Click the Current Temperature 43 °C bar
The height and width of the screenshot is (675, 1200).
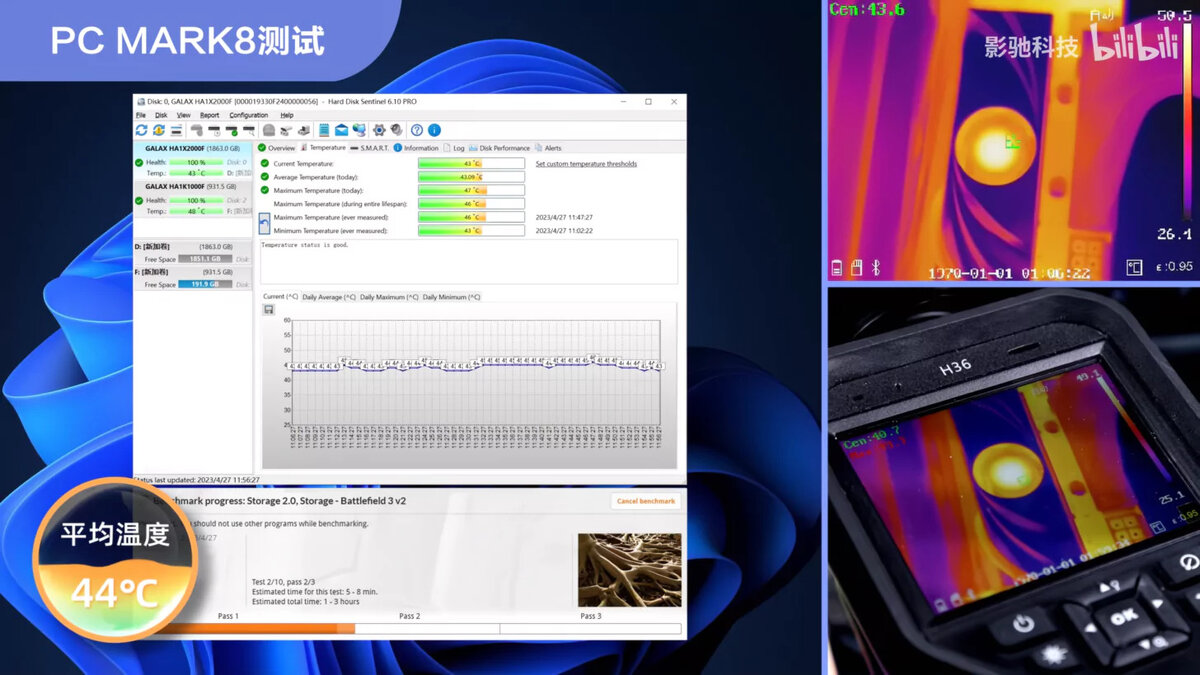click(471, 163)
